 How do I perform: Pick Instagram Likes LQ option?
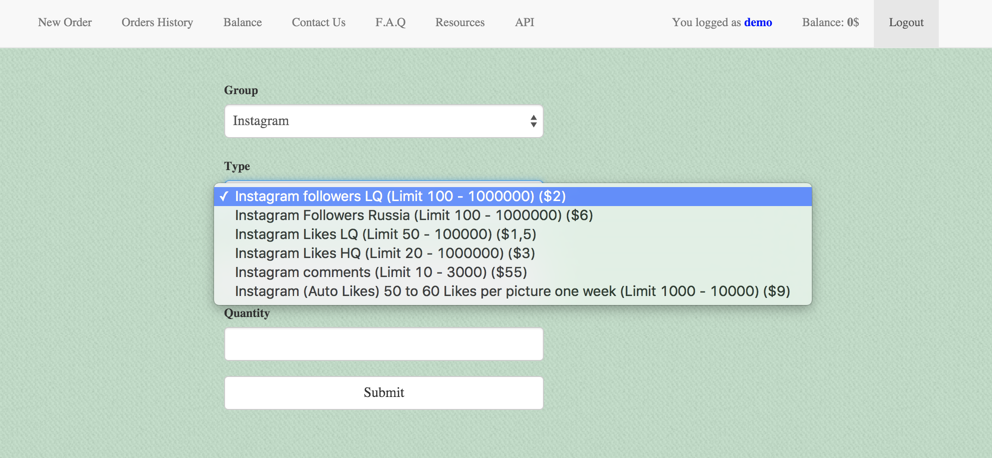[513, 235]
